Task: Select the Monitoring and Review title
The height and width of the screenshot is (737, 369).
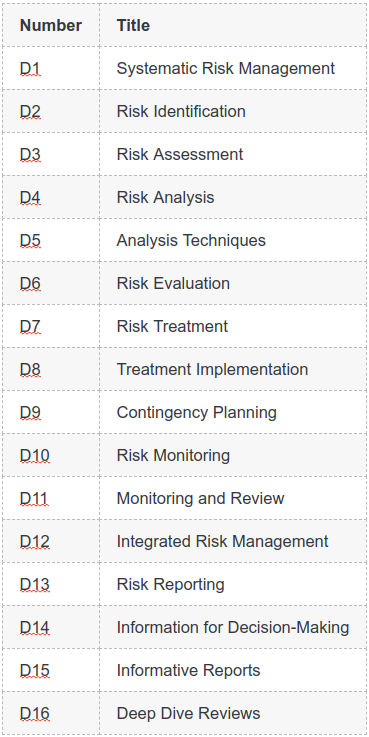Action: pos(200,498)
